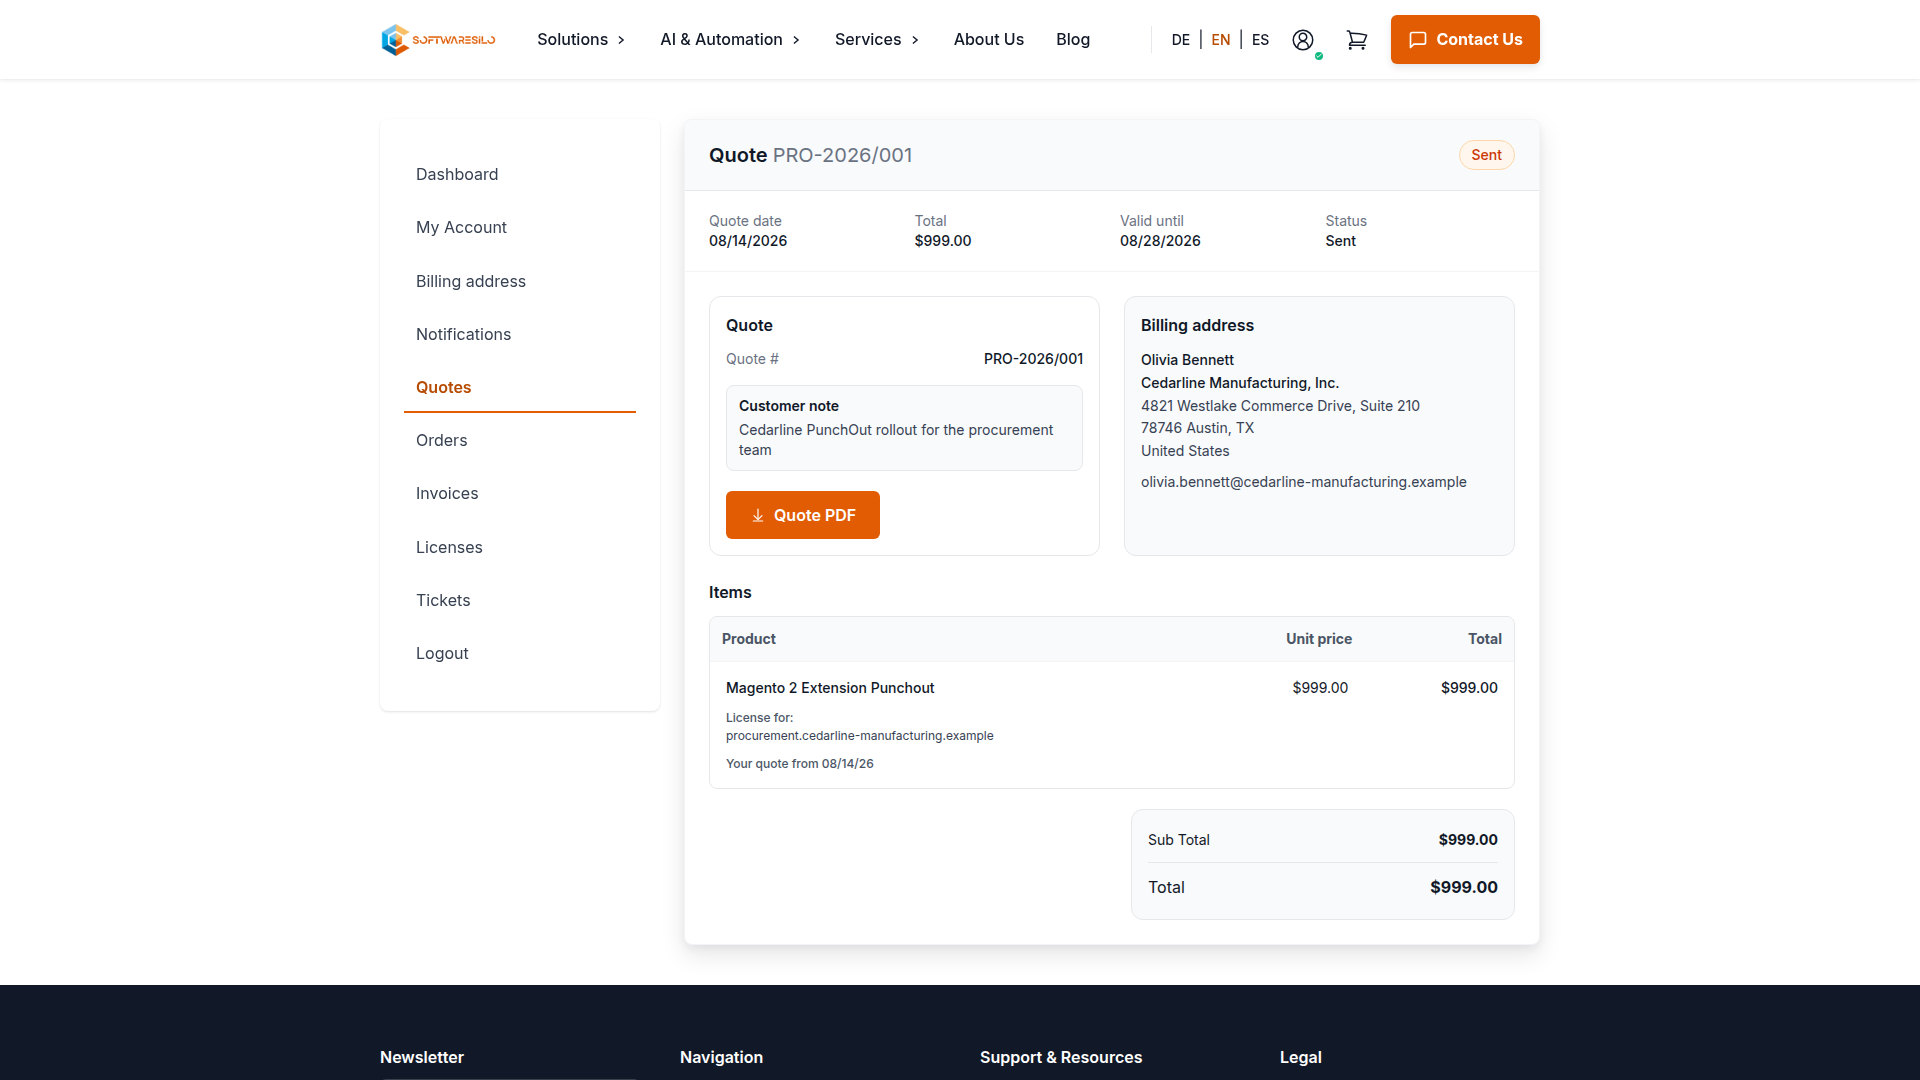1920x1080 pixels.
Task: Click the Contact Us button
Action: click(x=1465, y=40)
